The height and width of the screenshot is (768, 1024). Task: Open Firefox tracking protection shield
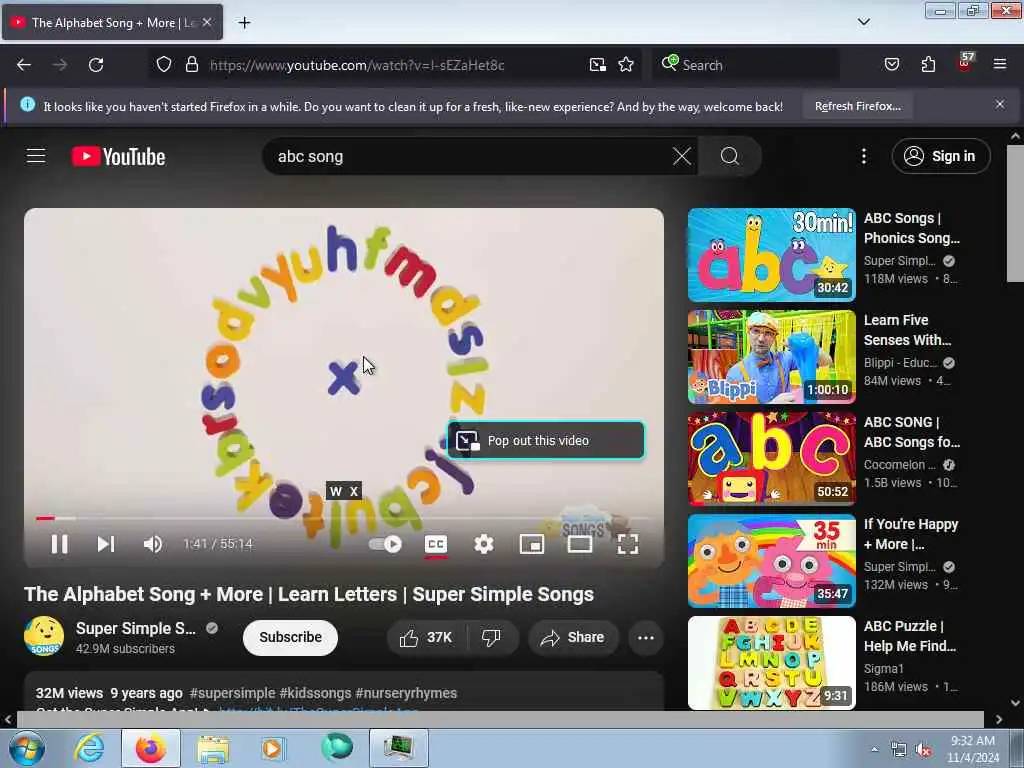coord(164,65)
